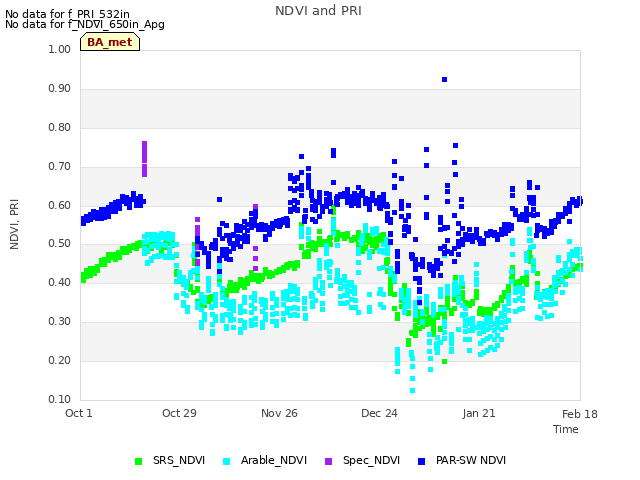The height and width of the screenshot is (480, 640).
Task: Click the isolated green point at 0.20
Action: [444, 362]
